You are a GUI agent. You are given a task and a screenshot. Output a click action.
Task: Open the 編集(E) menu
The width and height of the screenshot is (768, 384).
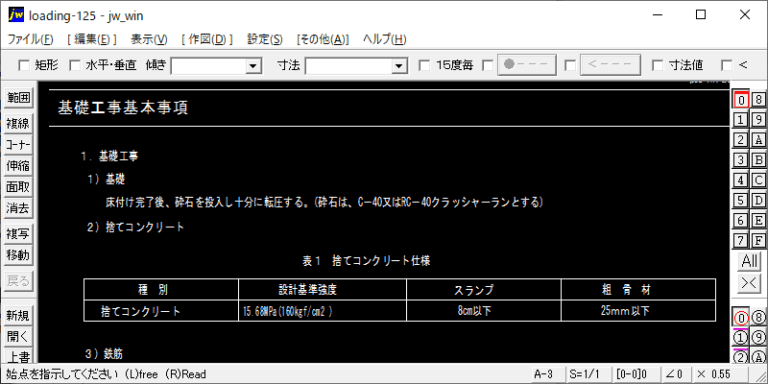pyautogui.click(x=92, y=39)
